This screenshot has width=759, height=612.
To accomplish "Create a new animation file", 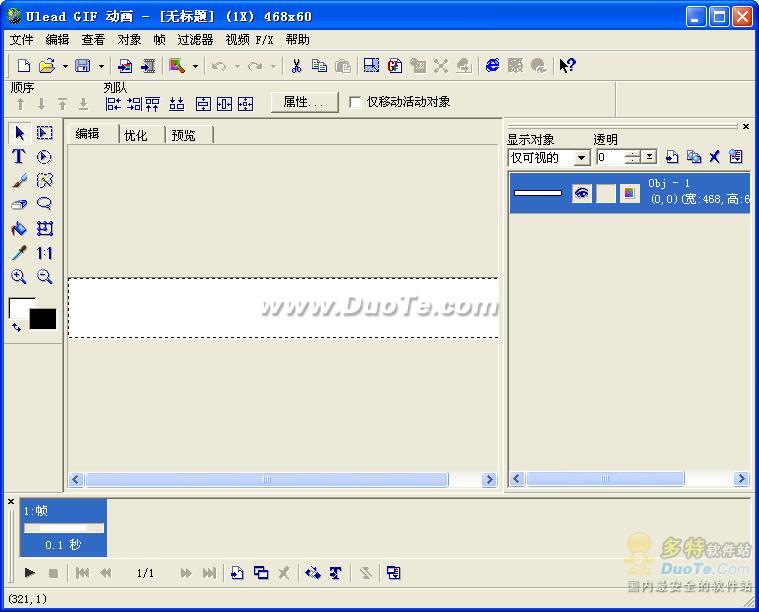I will 24,65.
